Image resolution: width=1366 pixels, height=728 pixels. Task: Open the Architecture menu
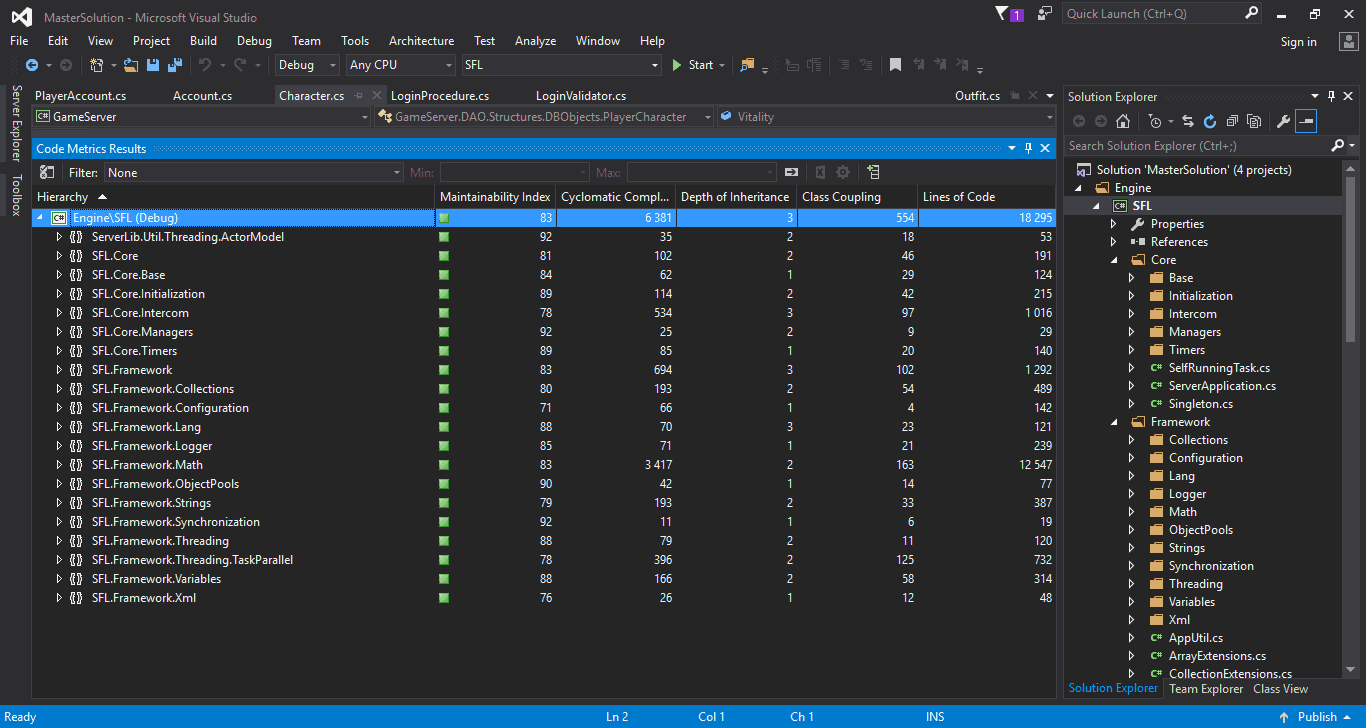point(421,41)
